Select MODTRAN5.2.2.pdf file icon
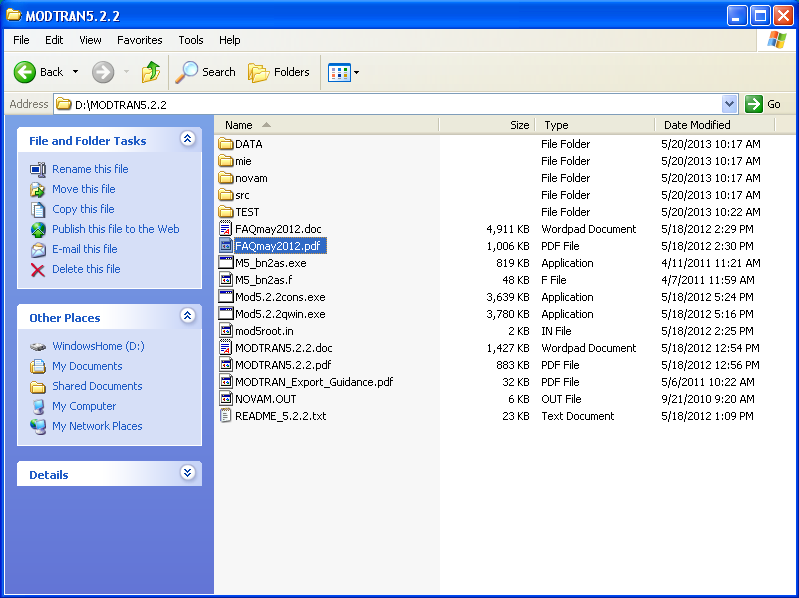 tap(225, 365)
